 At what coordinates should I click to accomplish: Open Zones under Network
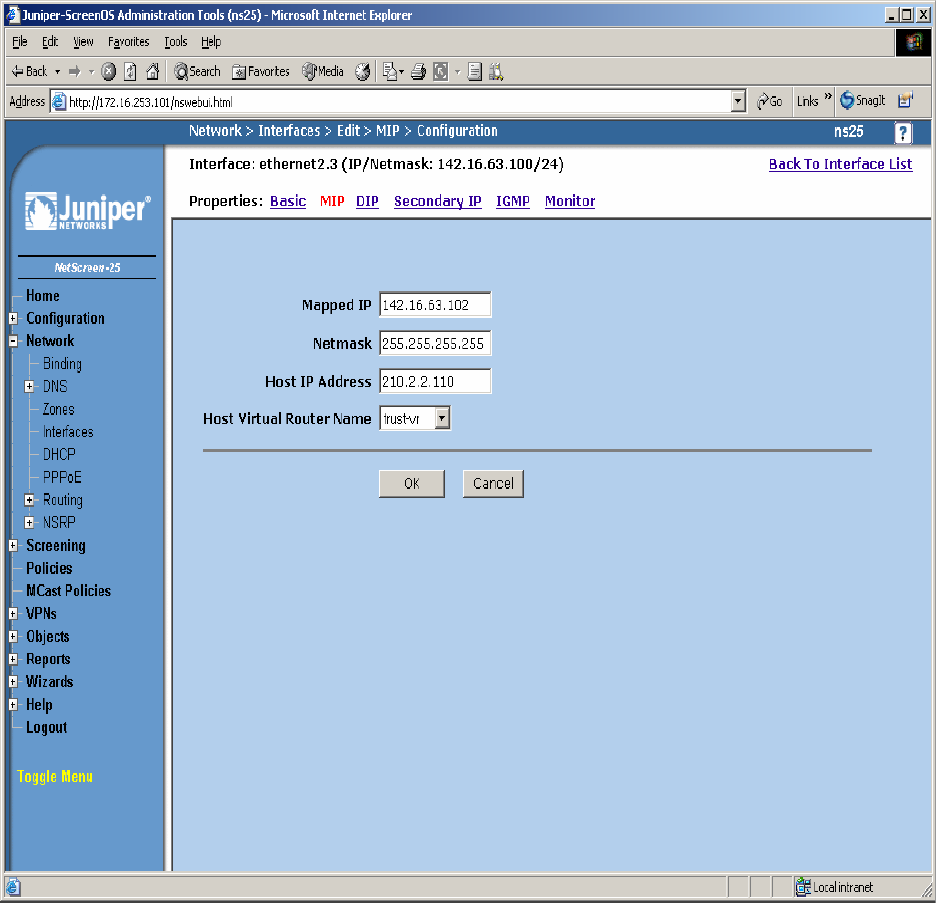click(58, 409)
